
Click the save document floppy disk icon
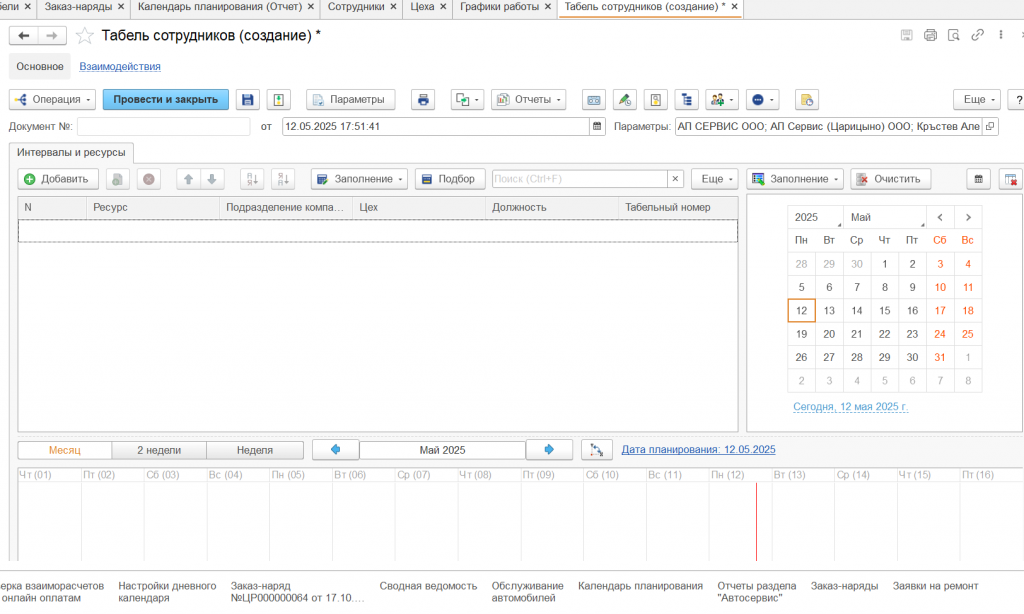pos(248,100)
